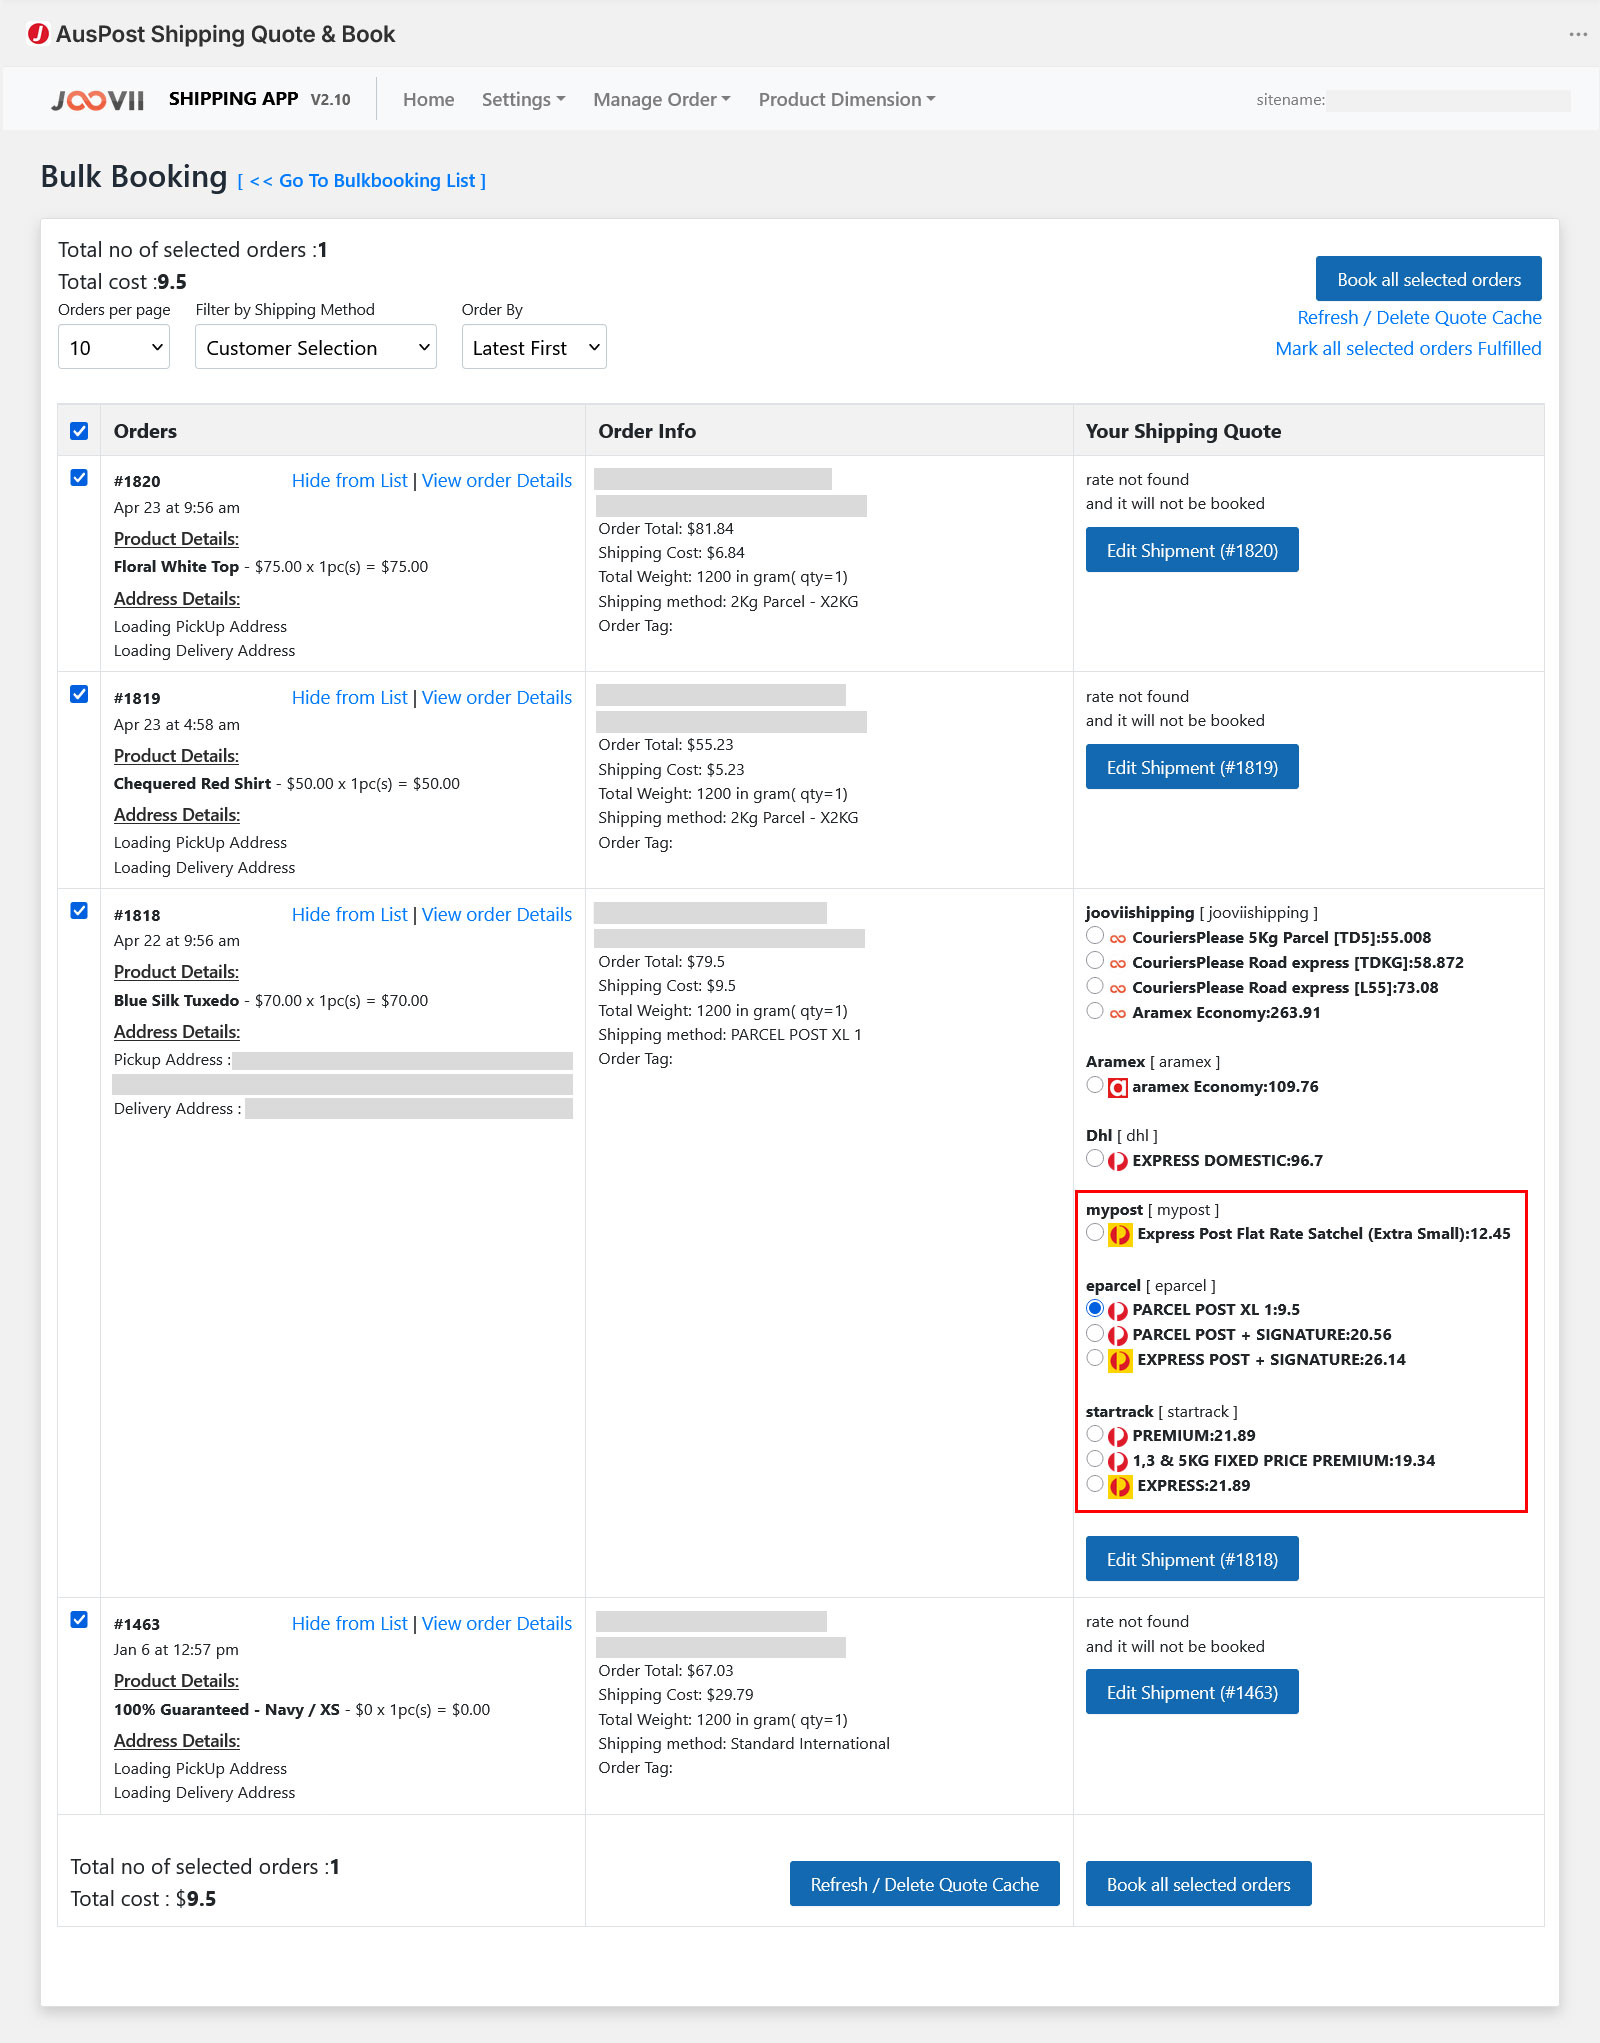
Task: Toggle the select-all checkbox in the Orders header
Action: pyautogui.click(x=79, y=431)
